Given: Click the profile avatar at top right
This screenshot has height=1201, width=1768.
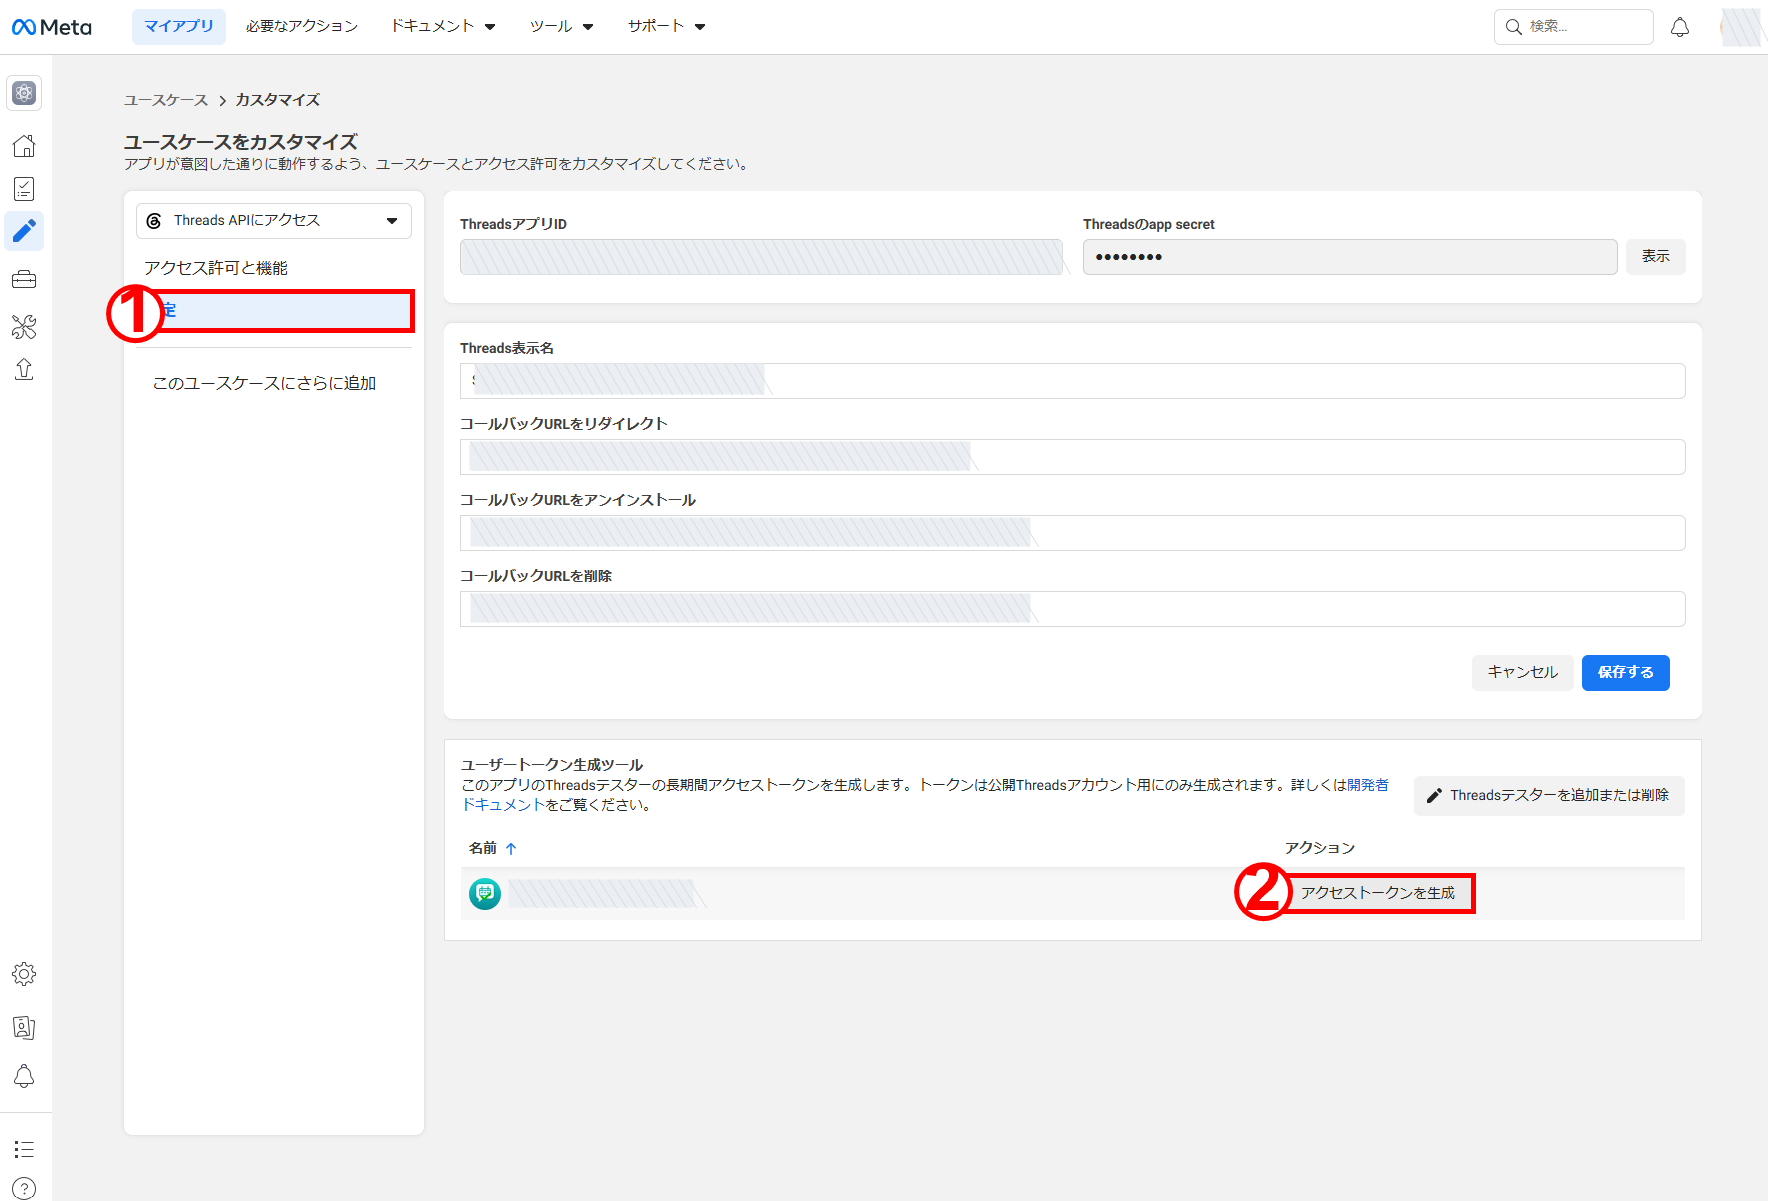Looking at the screenshot, I should click(x=1741, y=27).
